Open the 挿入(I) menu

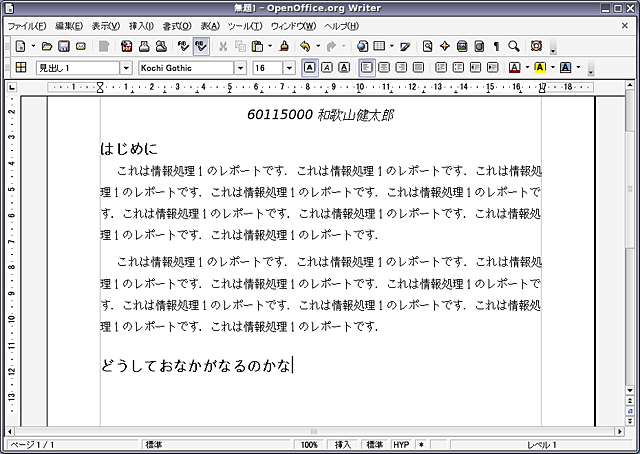pos(141,26)
